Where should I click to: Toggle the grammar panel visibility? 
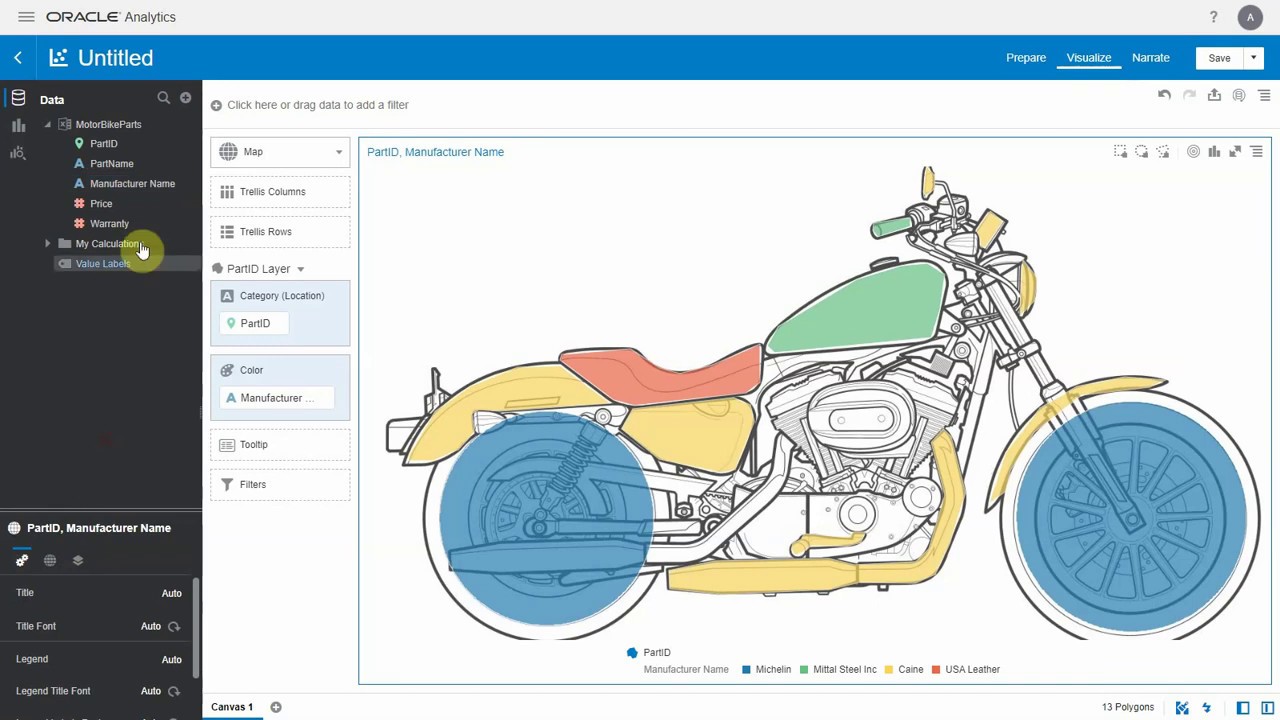1267,708
